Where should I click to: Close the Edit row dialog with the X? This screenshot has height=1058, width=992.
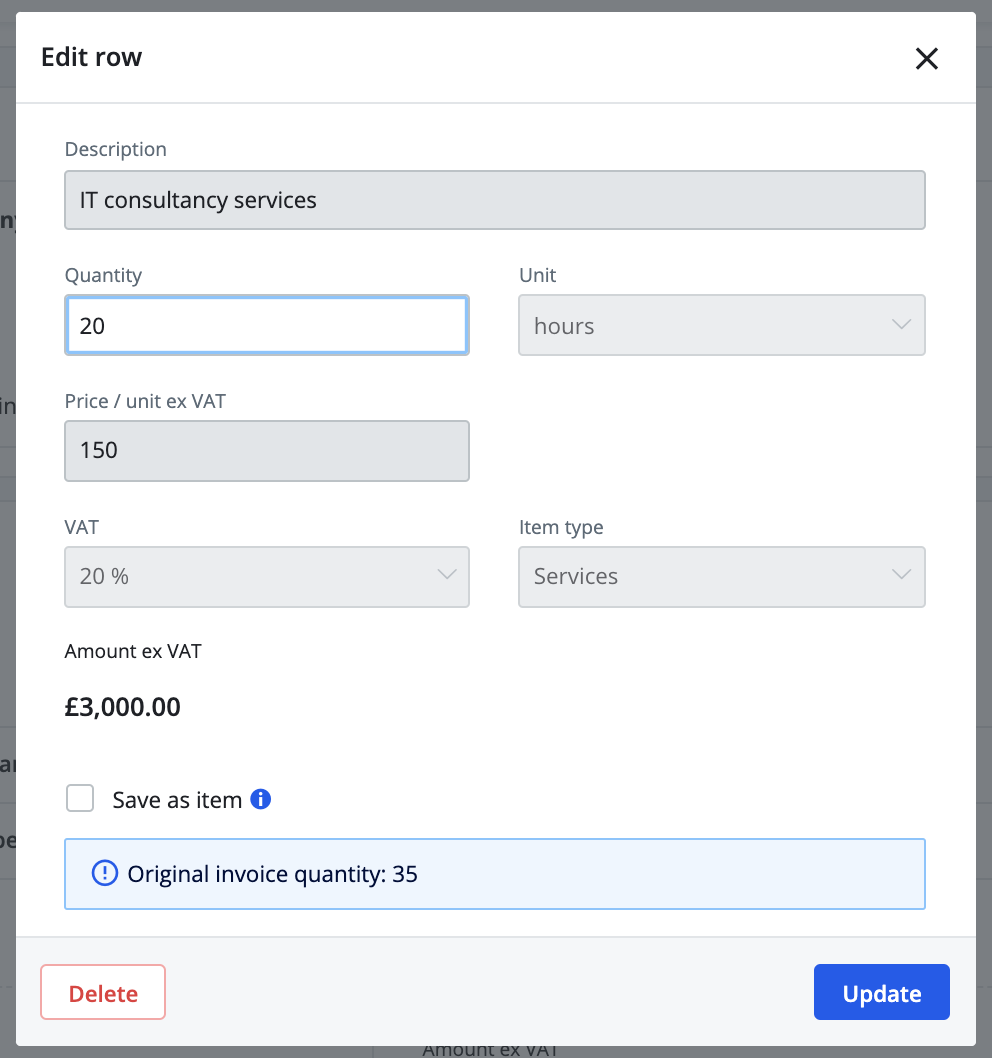(x=926, y=58)
